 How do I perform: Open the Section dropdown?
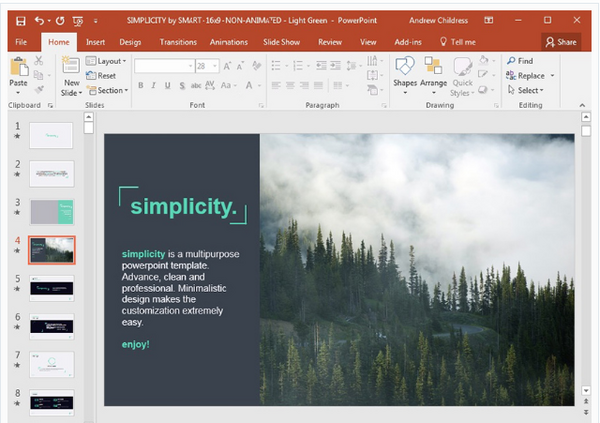(x=108, y=90)
